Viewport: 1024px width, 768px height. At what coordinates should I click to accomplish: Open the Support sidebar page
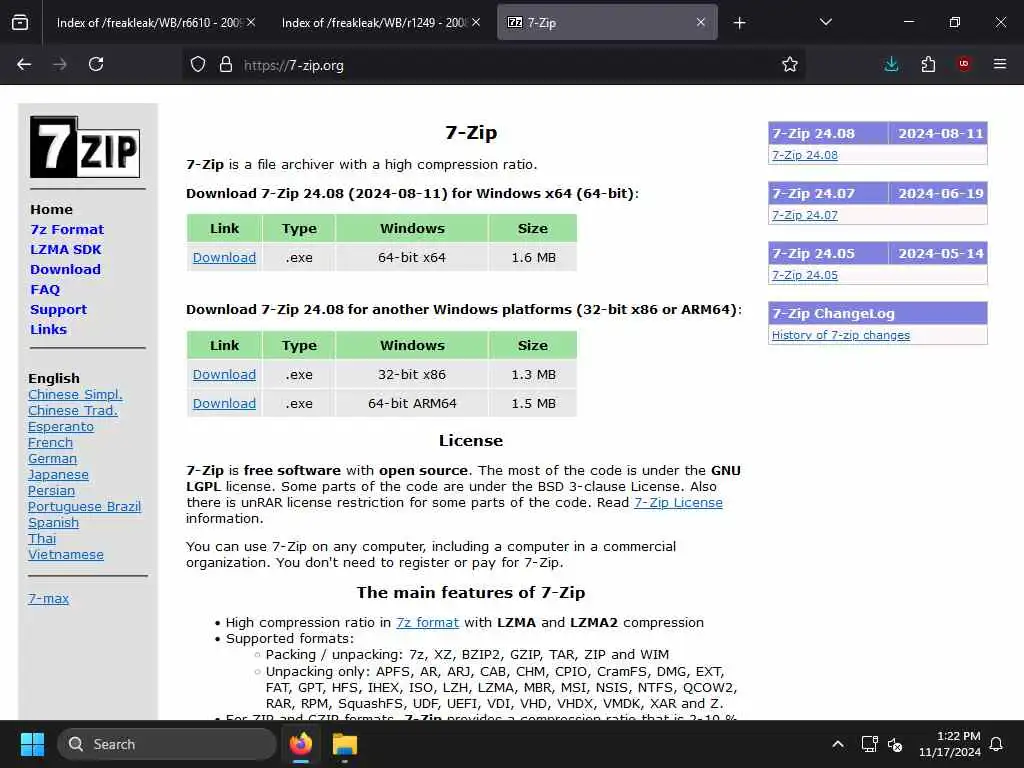coord(58,310)
